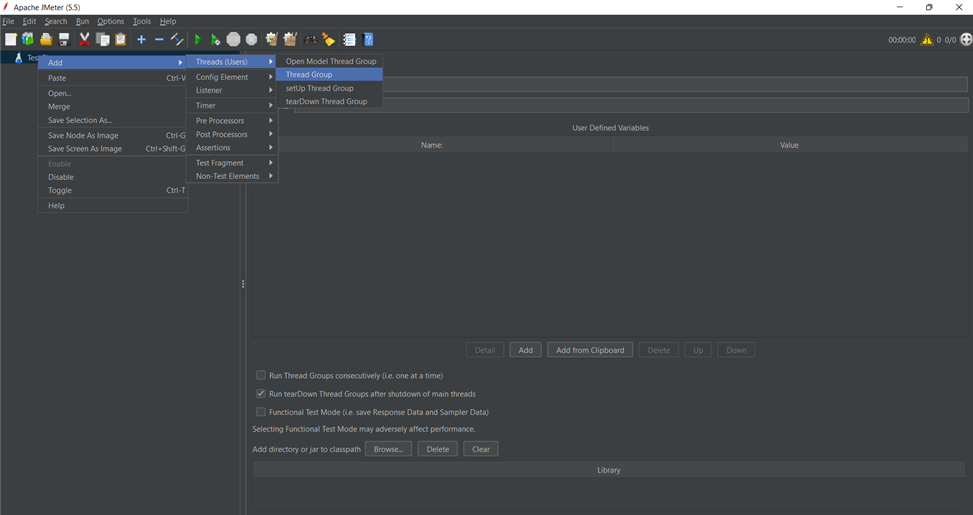The height and width of the screenshot is (515, 973).
Task: Click the remote engines icon at far right
Action: pyautogui.click(x=966, y=40)
